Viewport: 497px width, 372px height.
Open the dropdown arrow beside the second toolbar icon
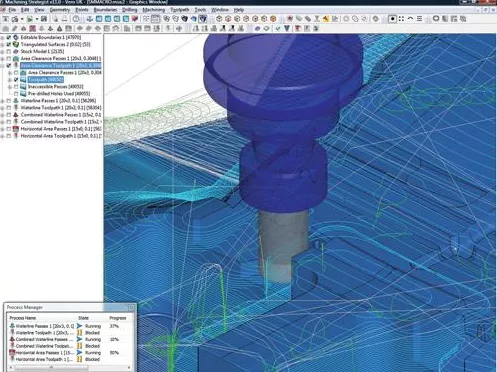(22, 19)
